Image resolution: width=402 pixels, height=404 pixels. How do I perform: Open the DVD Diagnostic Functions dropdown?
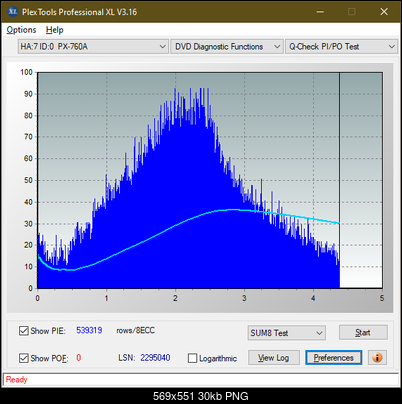pos(227,47)
